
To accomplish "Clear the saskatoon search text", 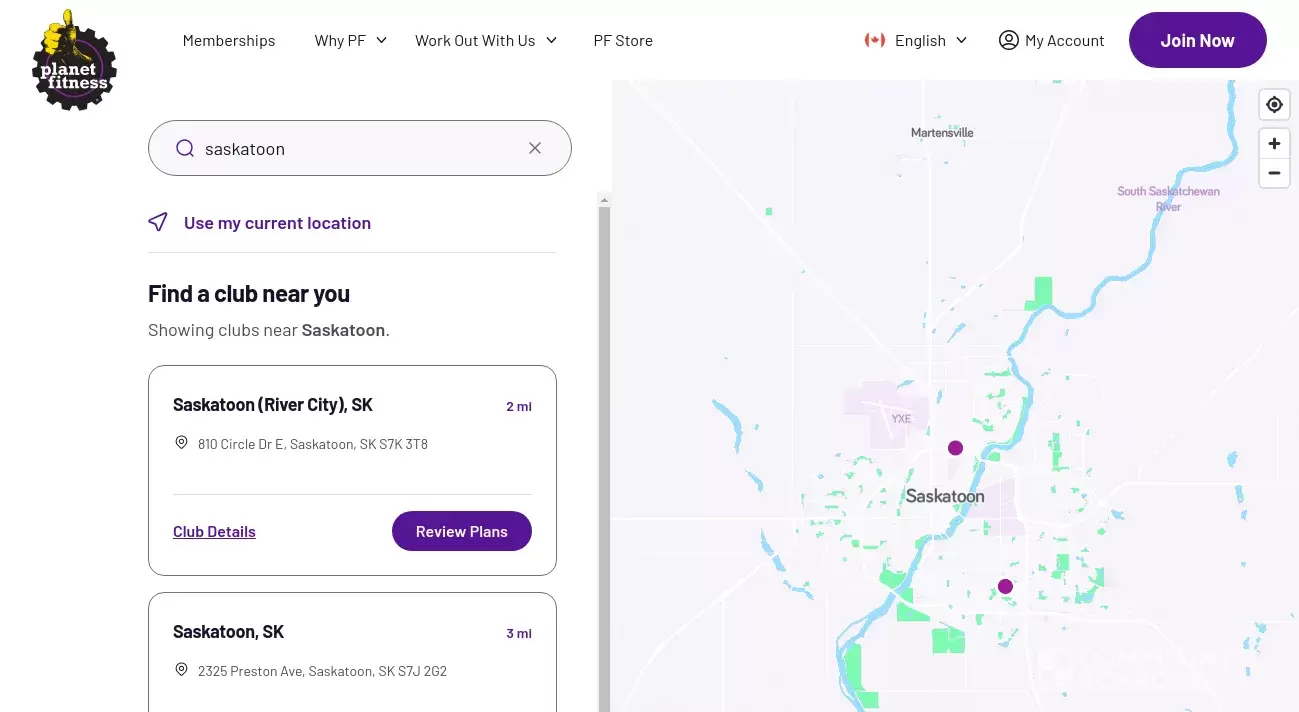I will (x=535, y=148).
